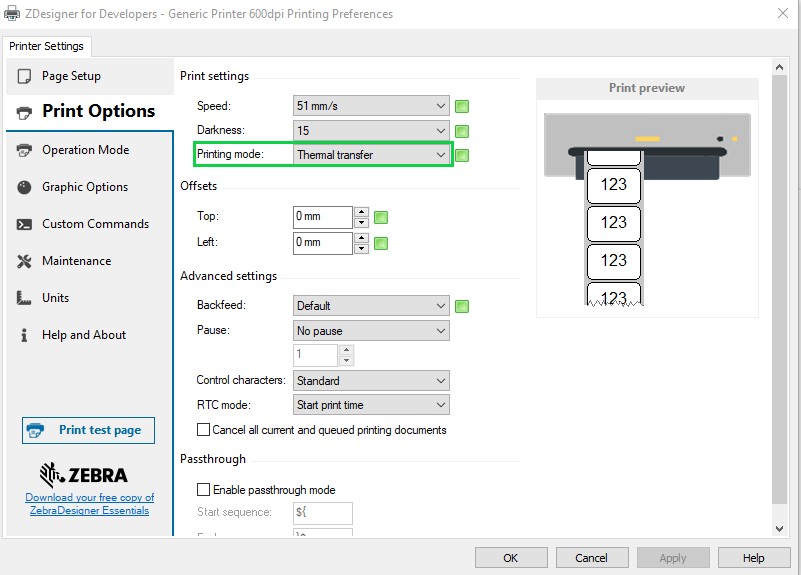Open the Speed dropdown

[x=371, y=106]
